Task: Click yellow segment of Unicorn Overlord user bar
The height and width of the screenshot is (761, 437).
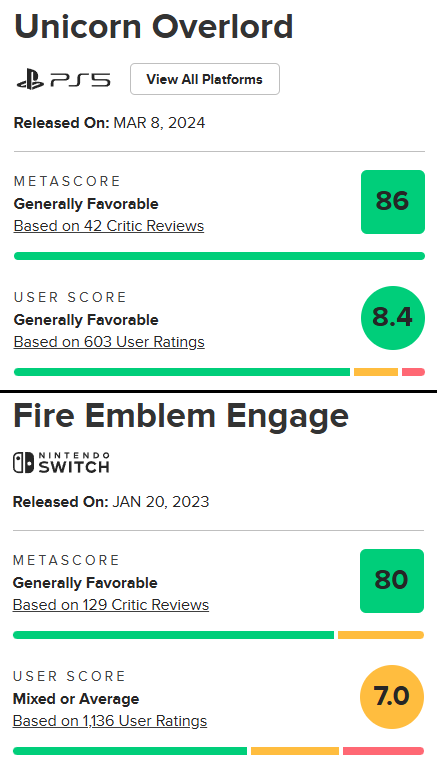Action: tap(376, 372)
